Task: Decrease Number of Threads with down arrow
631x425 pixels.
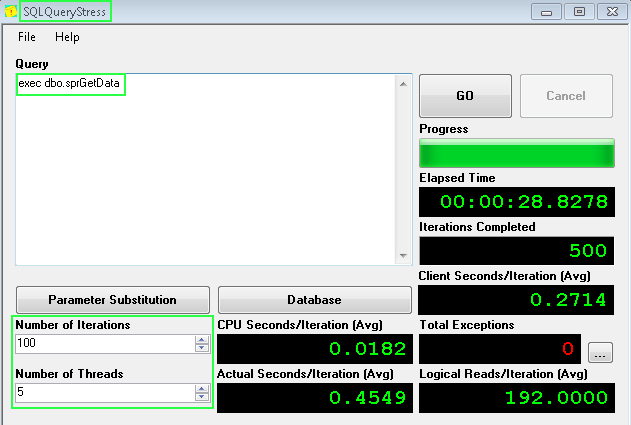Action: [x=202, y=397]
